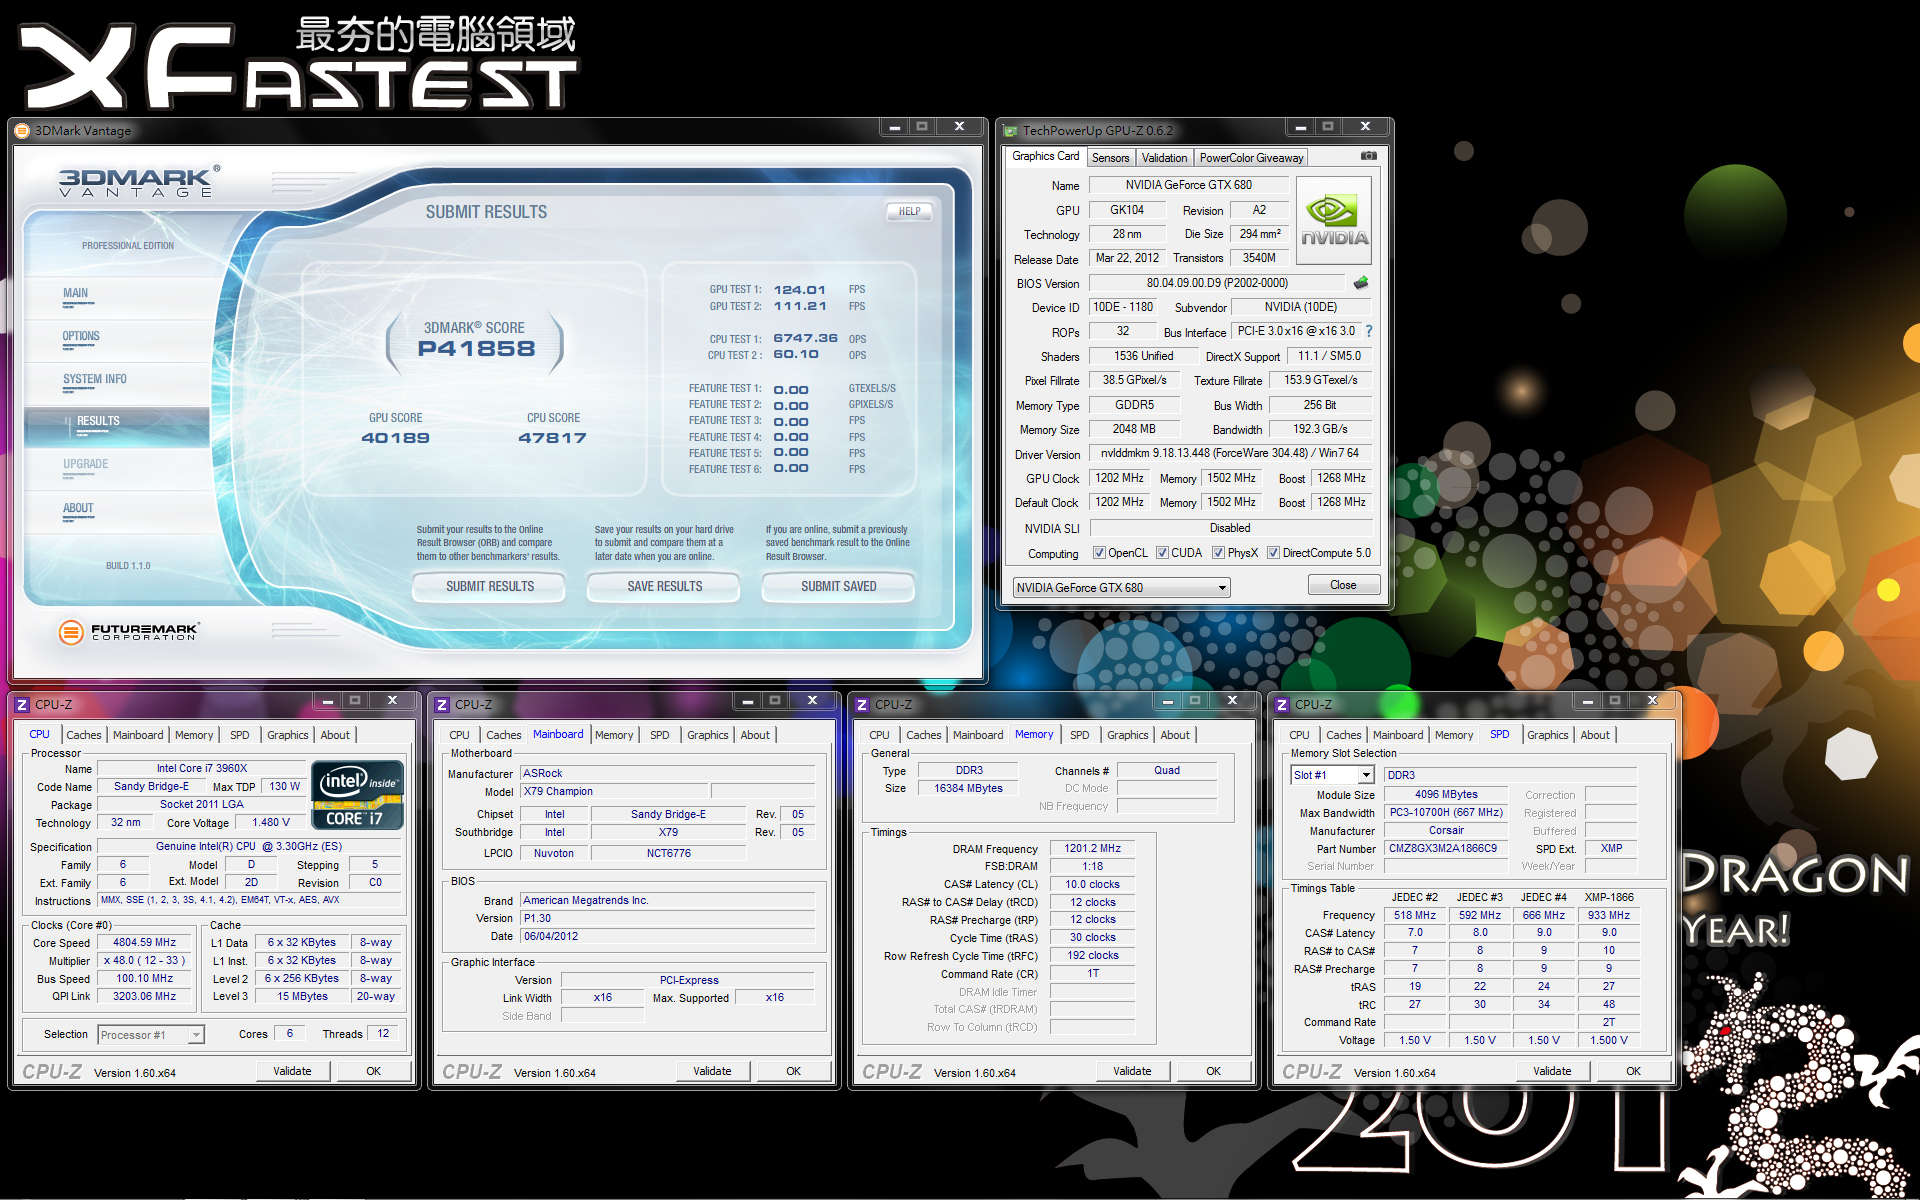The height and width of the screenshot is (1200, 1920).
Task: Click the BIOS Version field in GPU-Z
Action: point(1217,283)
